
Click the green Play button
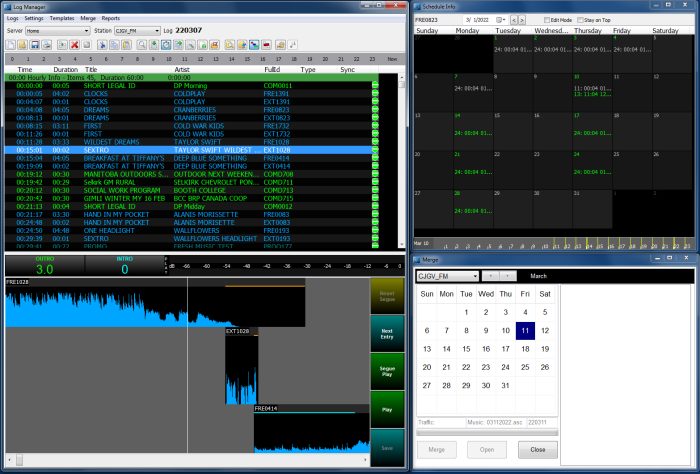387,409
